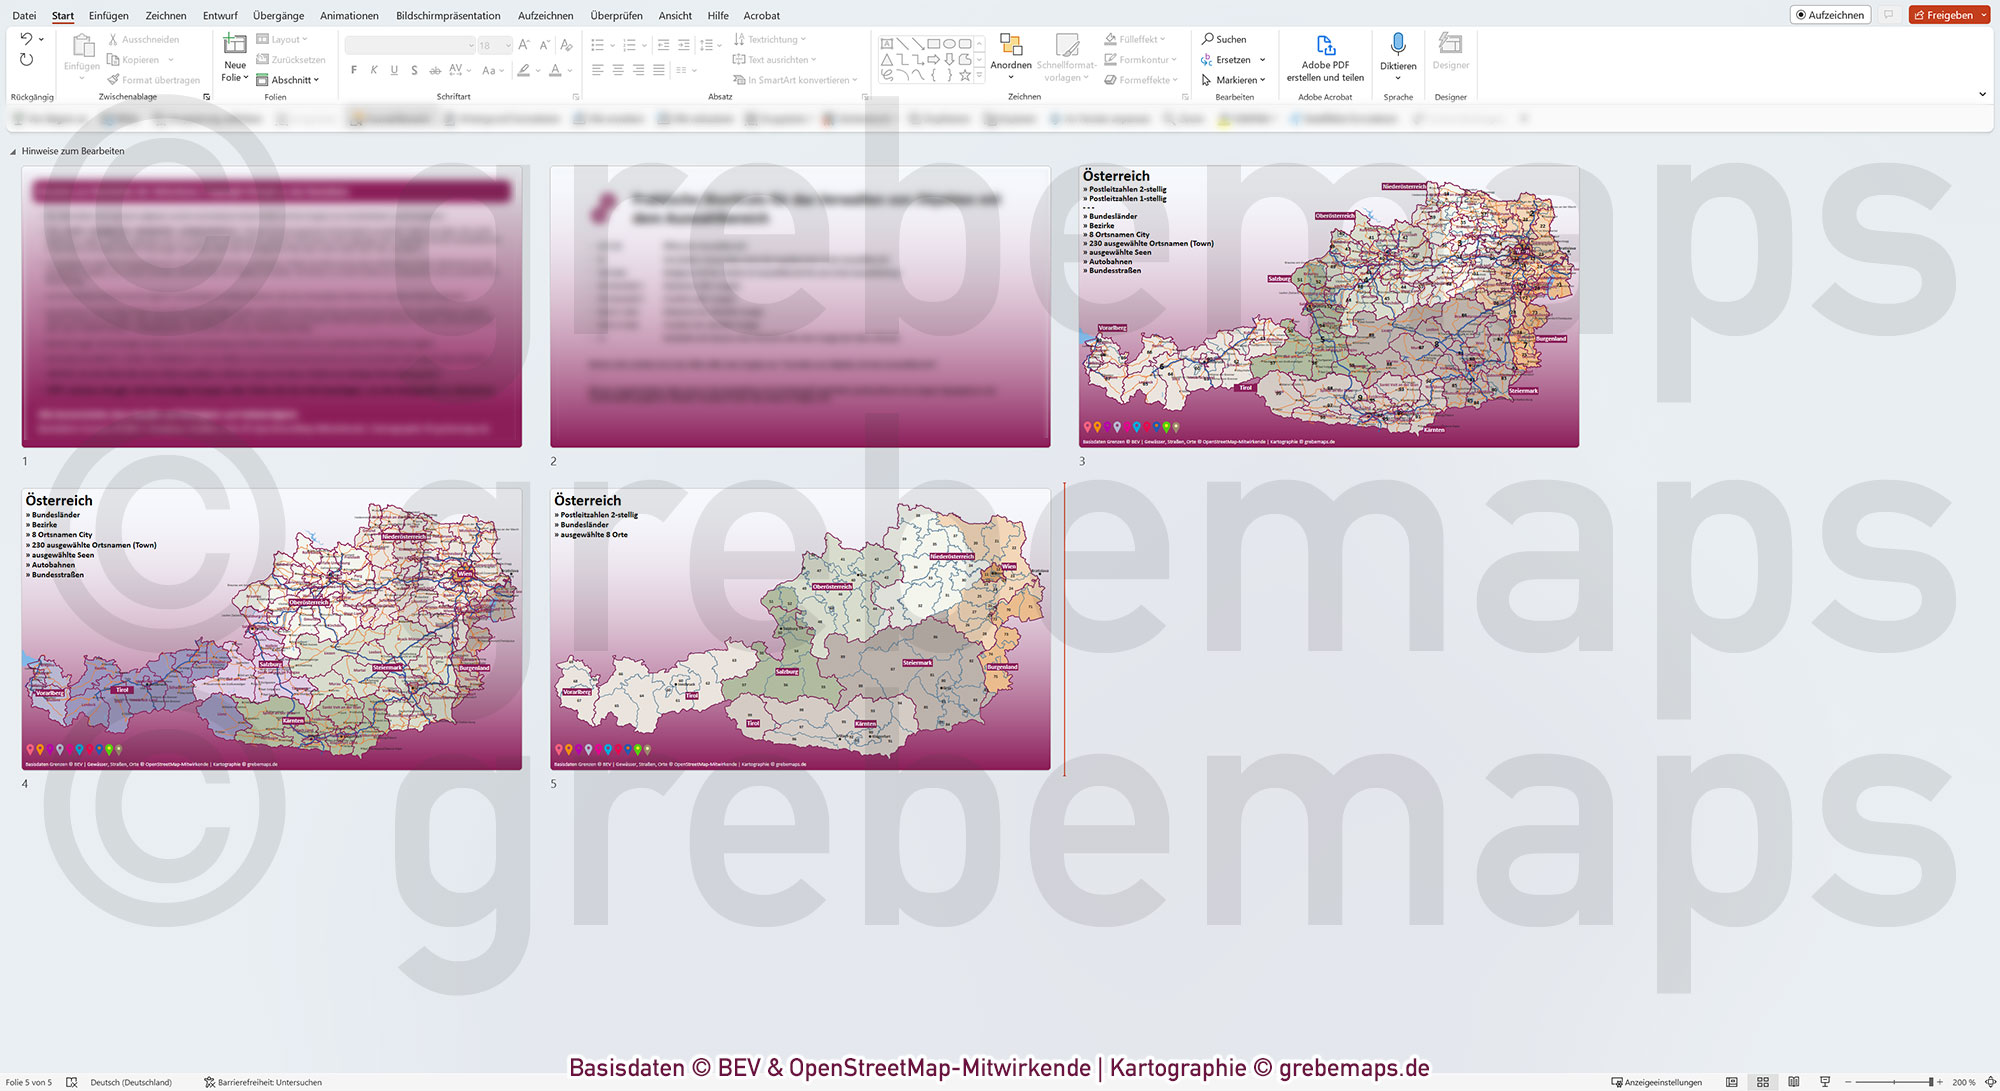
Task: Select the Format übertragen (Format Painter) icon
Action: [x=113, y=80]
